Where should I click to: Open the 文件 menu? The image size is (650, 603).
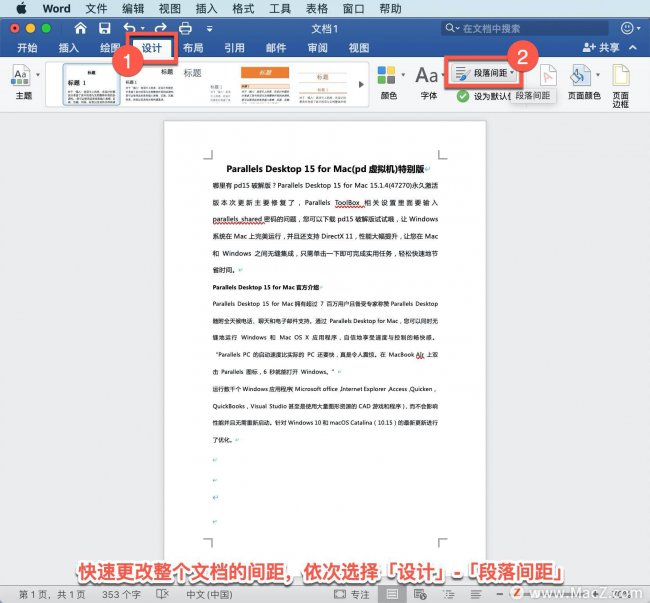coord(96,8)
